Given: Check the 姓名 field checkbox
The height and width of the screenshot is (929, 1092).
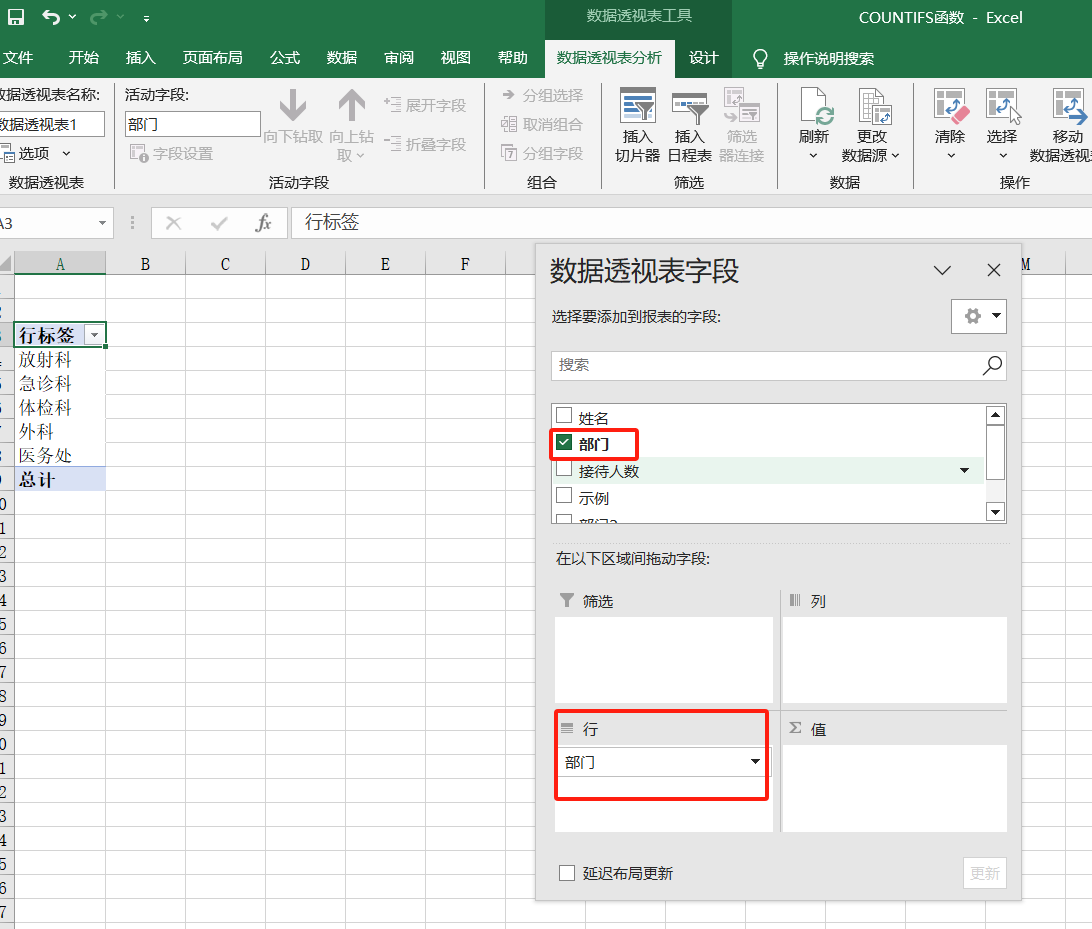Looking at the screenshot, I should (x=564, y=416).
